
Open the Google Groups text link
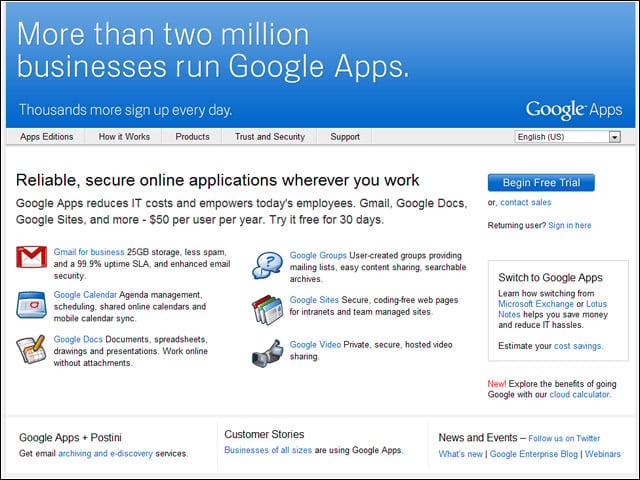[x=318, y=256]
